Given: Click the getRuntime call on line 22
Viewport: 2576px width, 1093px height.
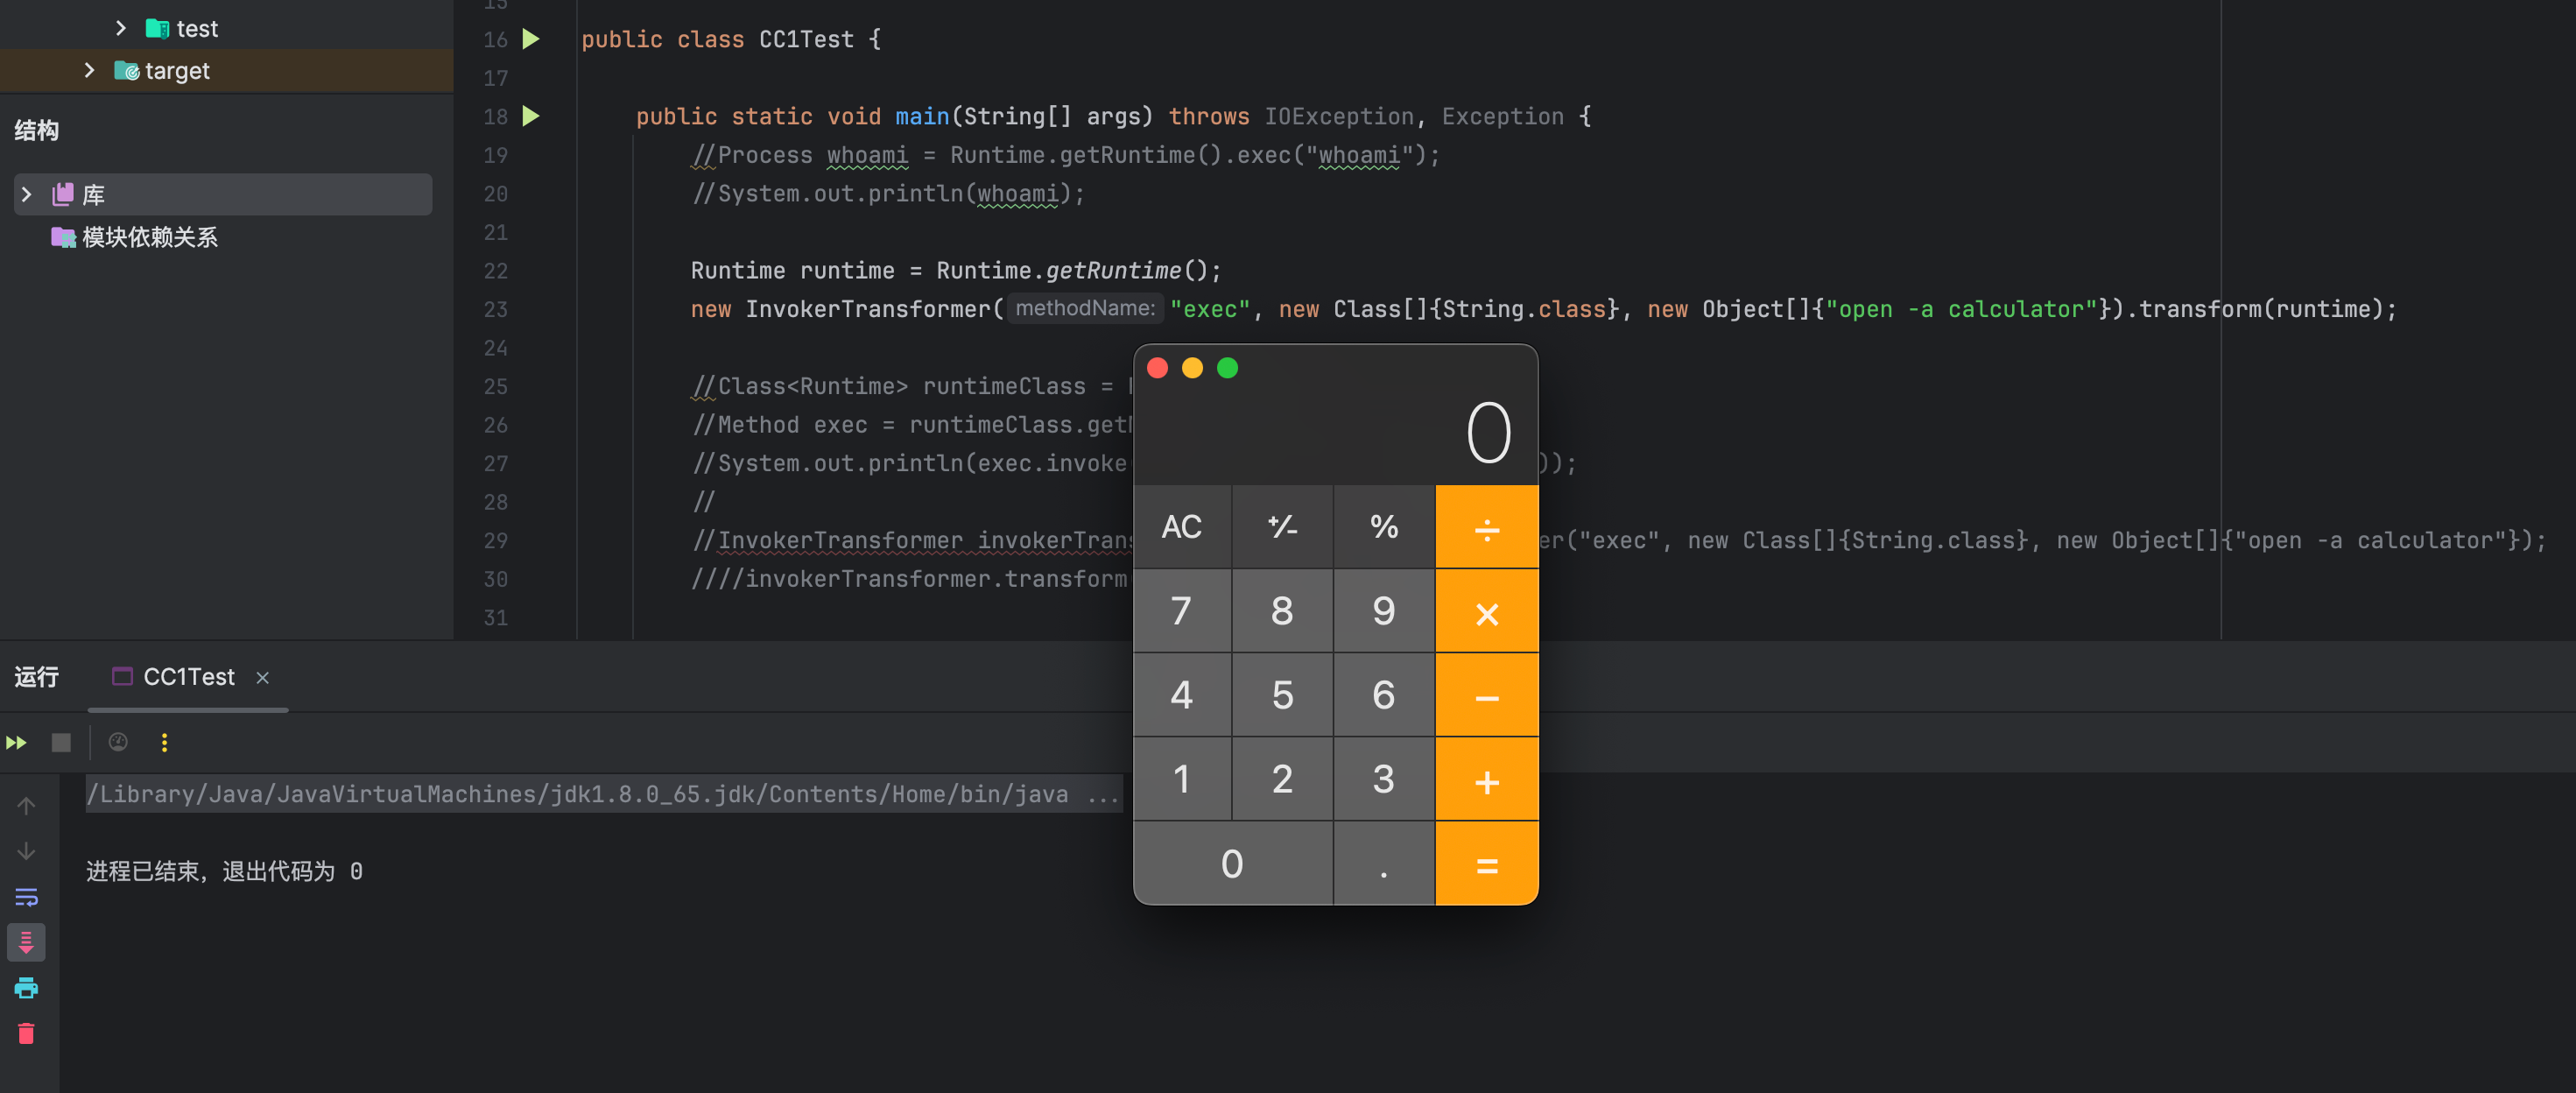Looking at the screenshot, I should pyautogui.click(x=1113, y=270).
